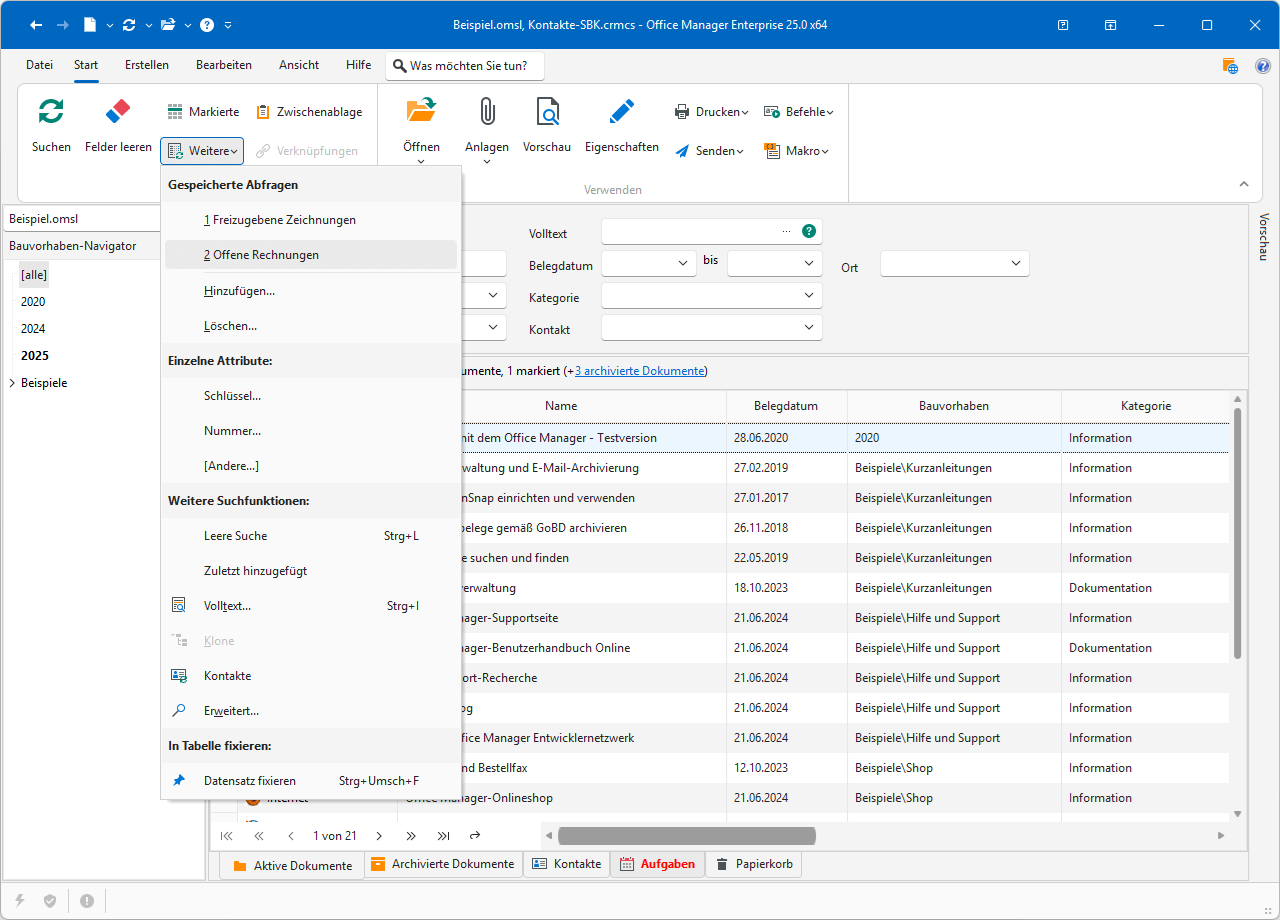
Task: Open the Erstellen ribbon tab
Action: (x=147, y=65)
